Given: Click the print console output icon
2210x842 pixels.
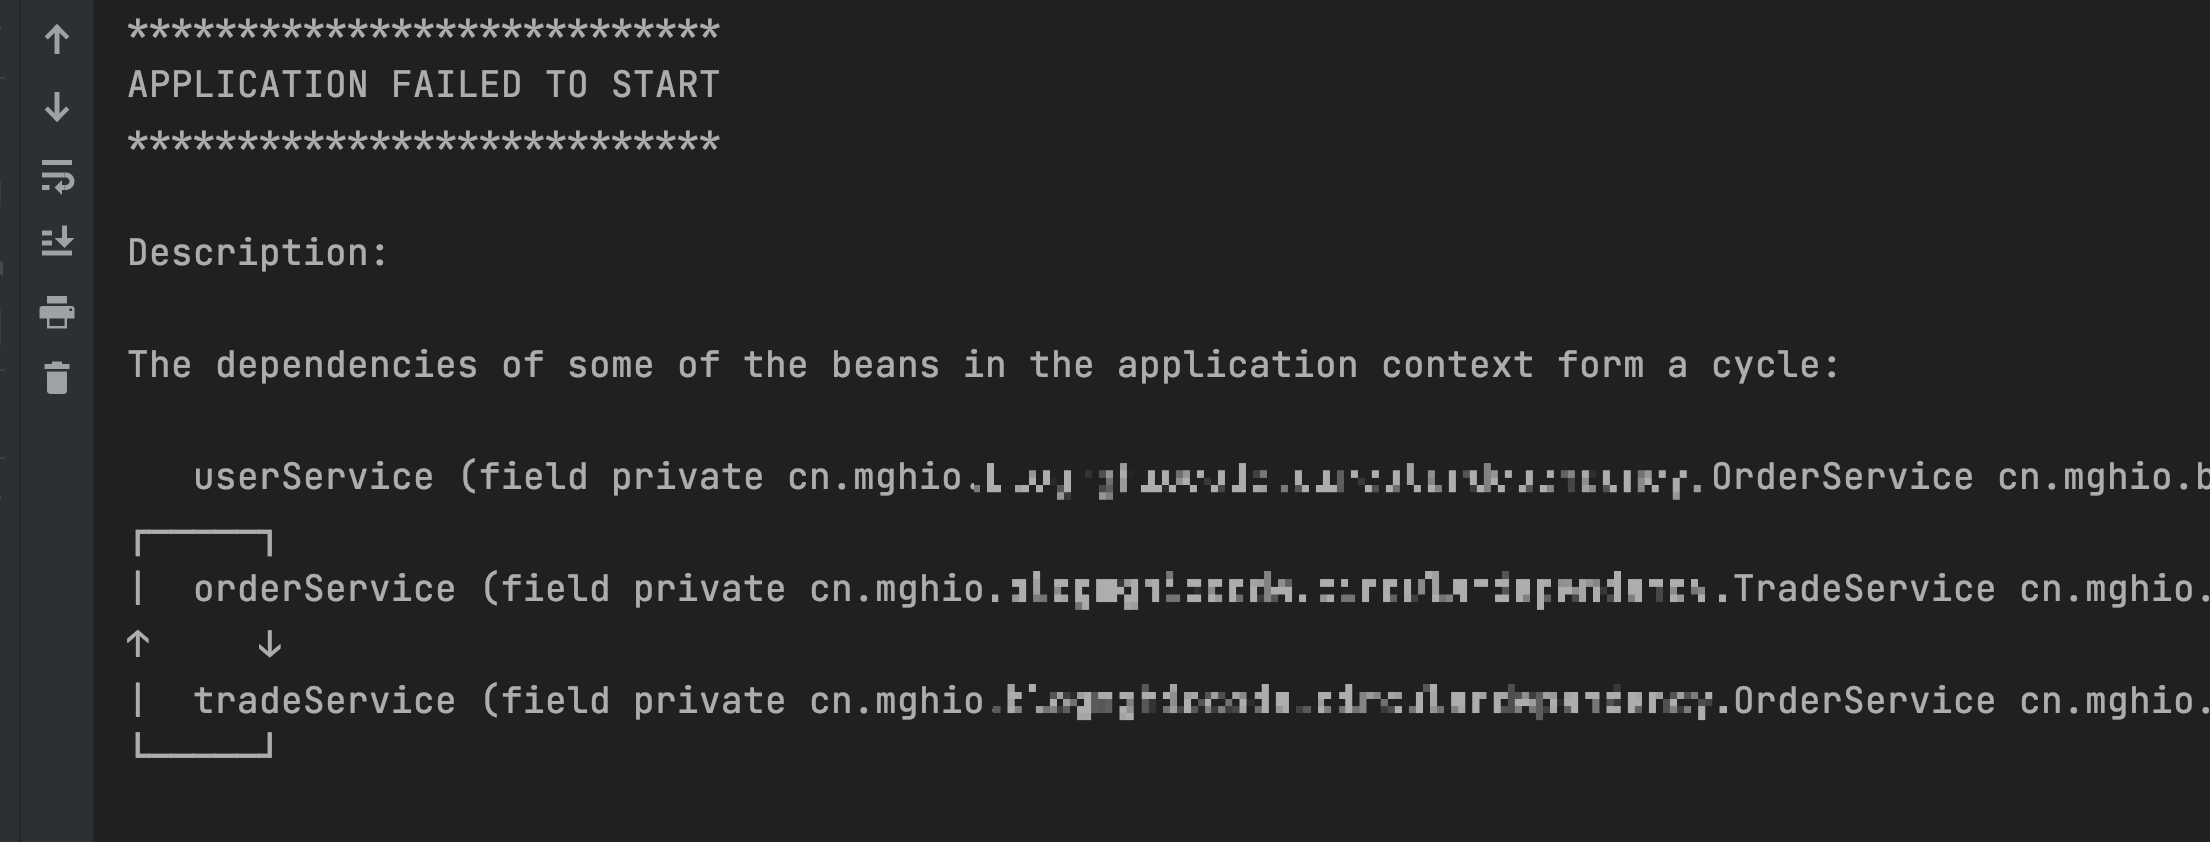Looking at the screenshot, I should pyautogui.click(x=57, y=312).
